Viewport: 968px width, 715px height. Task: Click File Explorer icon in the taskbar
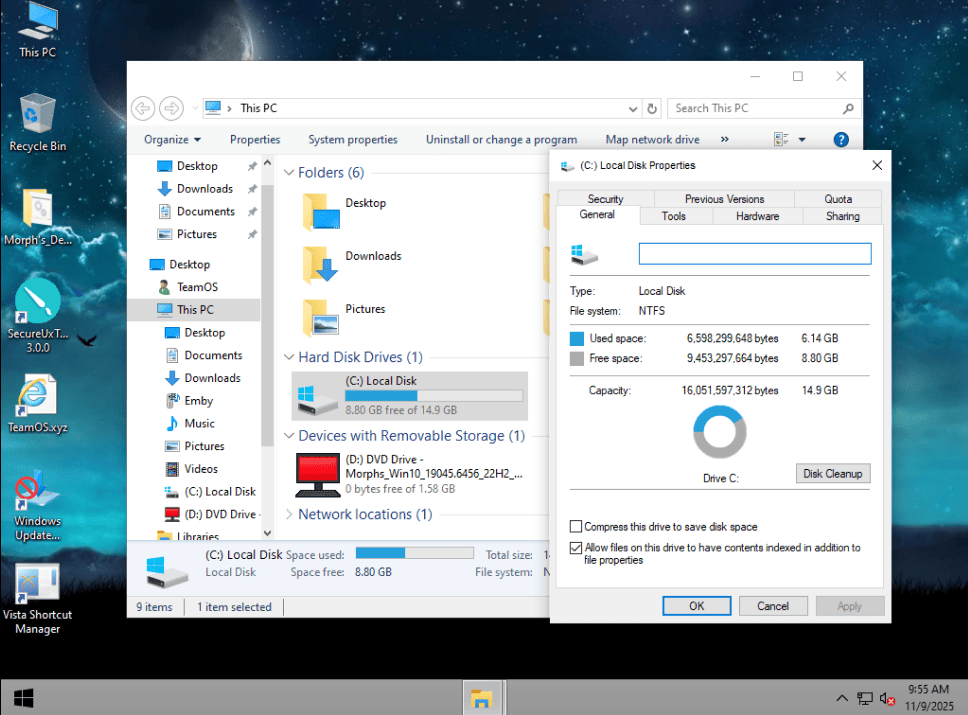tap(483, 697)
